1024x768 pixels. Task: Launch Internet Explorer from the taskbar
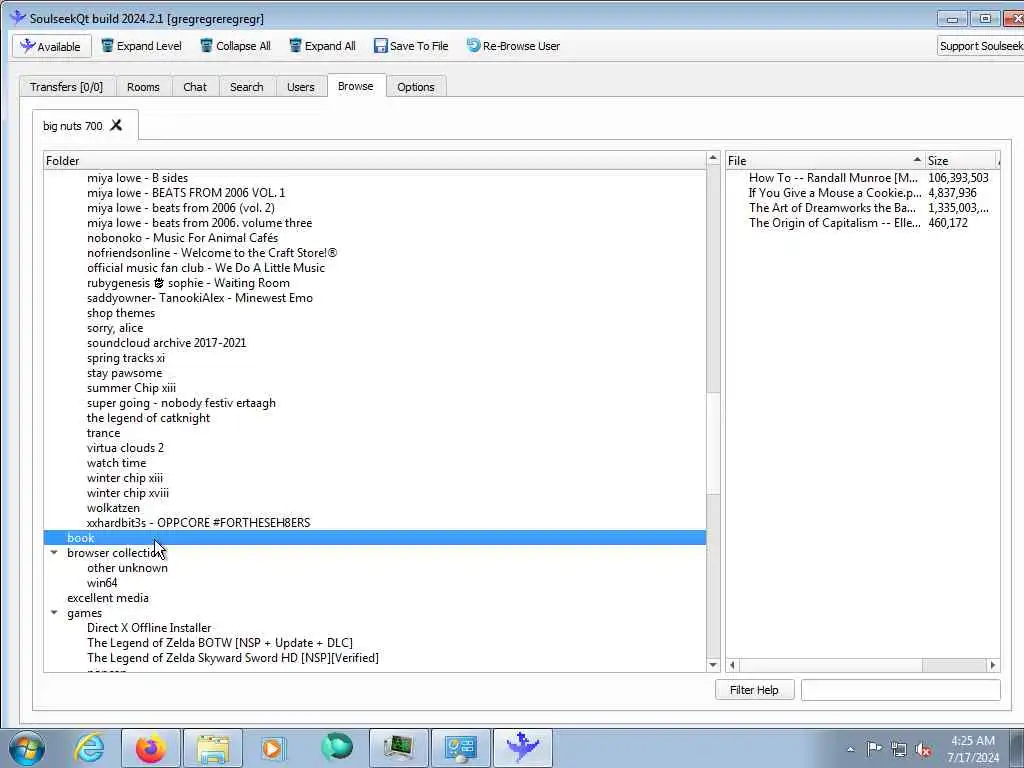[x=89, y=748]
